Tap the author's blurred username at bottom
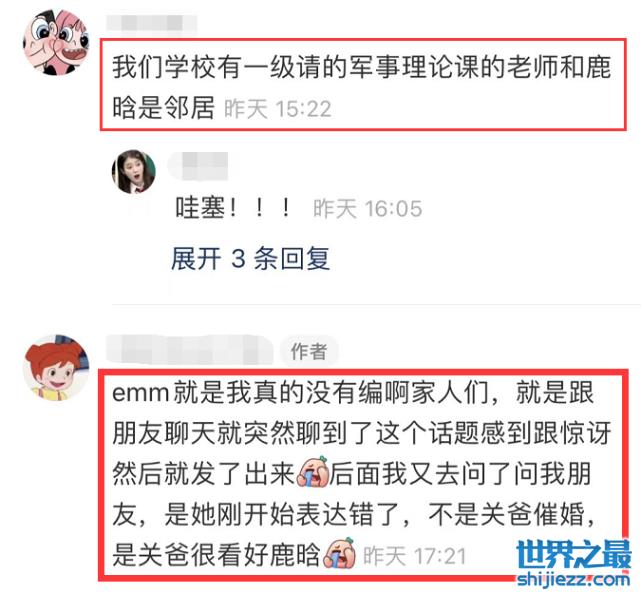Viewport: 641px width, 594px height. click(x=189, y=350)
